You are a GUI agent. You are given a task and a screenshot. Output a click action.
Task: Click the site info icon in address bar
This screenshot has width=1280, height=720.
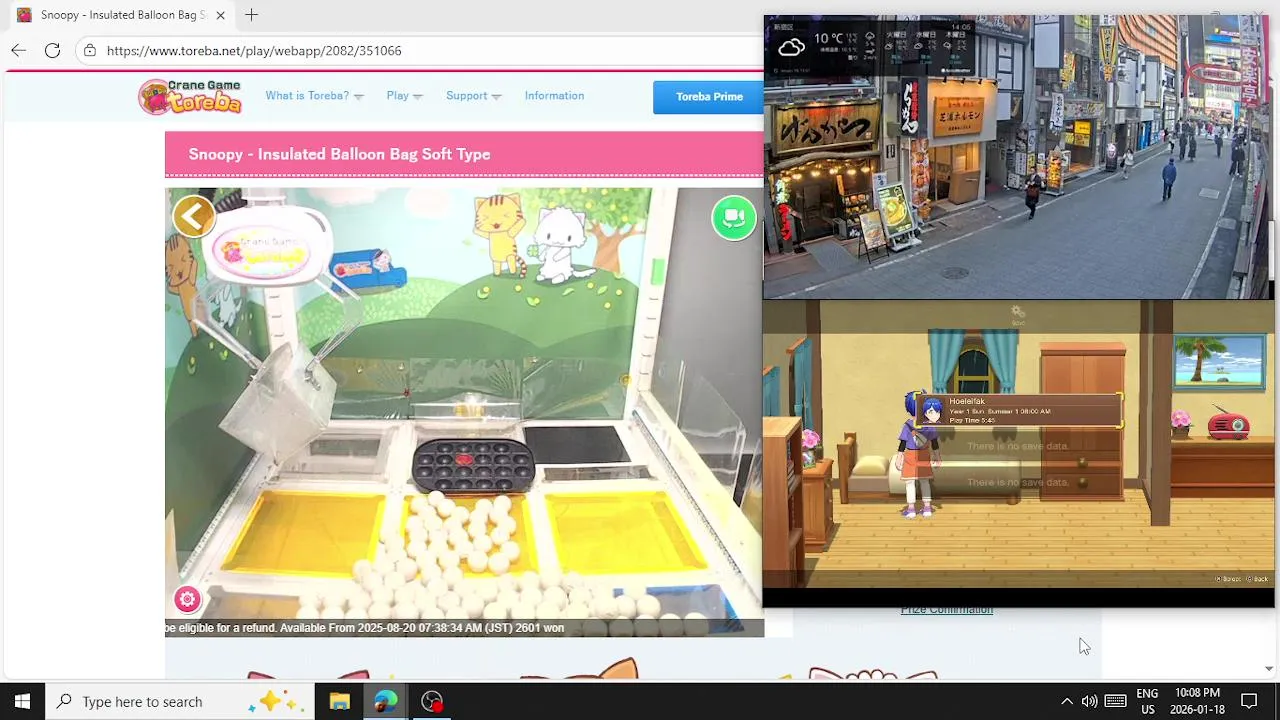(90, 50)
